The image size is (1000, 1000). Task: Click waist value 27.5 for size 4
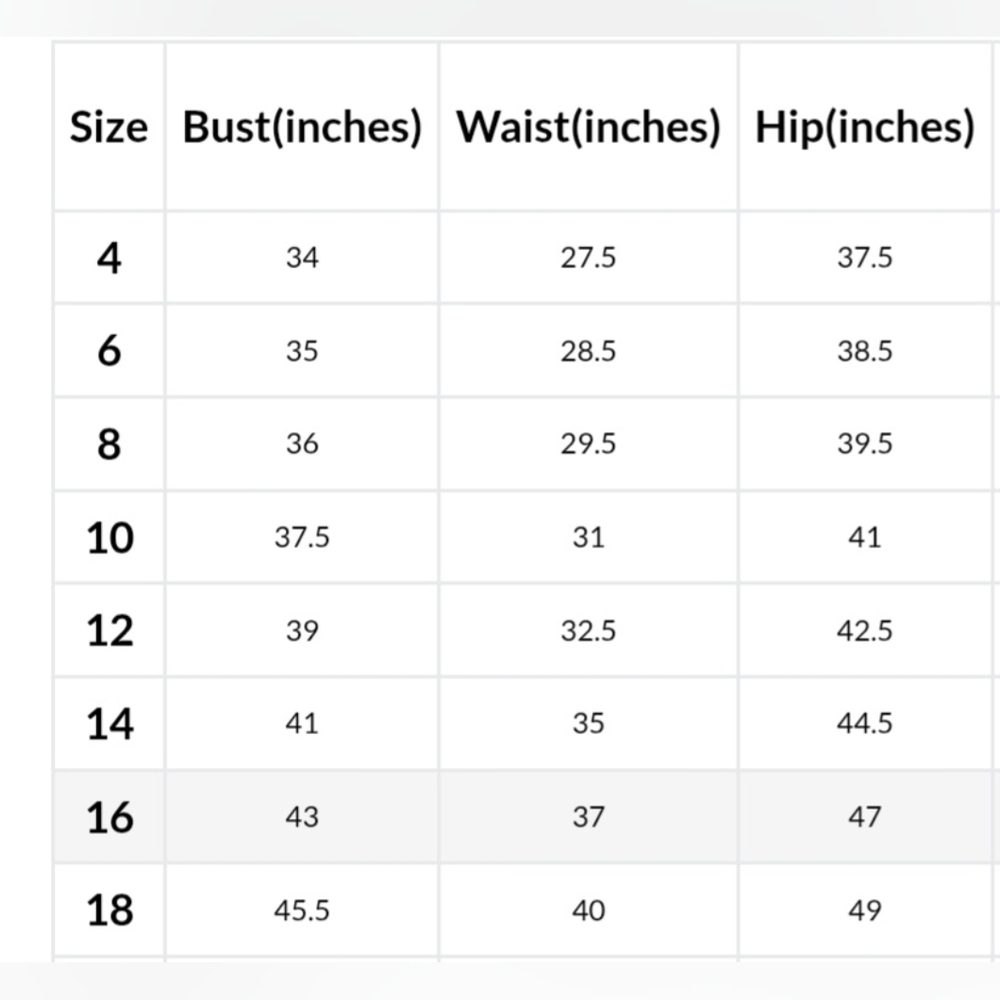tap(588, 258)
